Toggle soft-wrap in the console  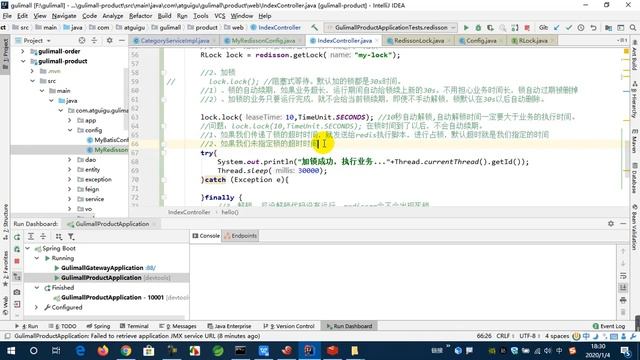[x=623, y=276]
